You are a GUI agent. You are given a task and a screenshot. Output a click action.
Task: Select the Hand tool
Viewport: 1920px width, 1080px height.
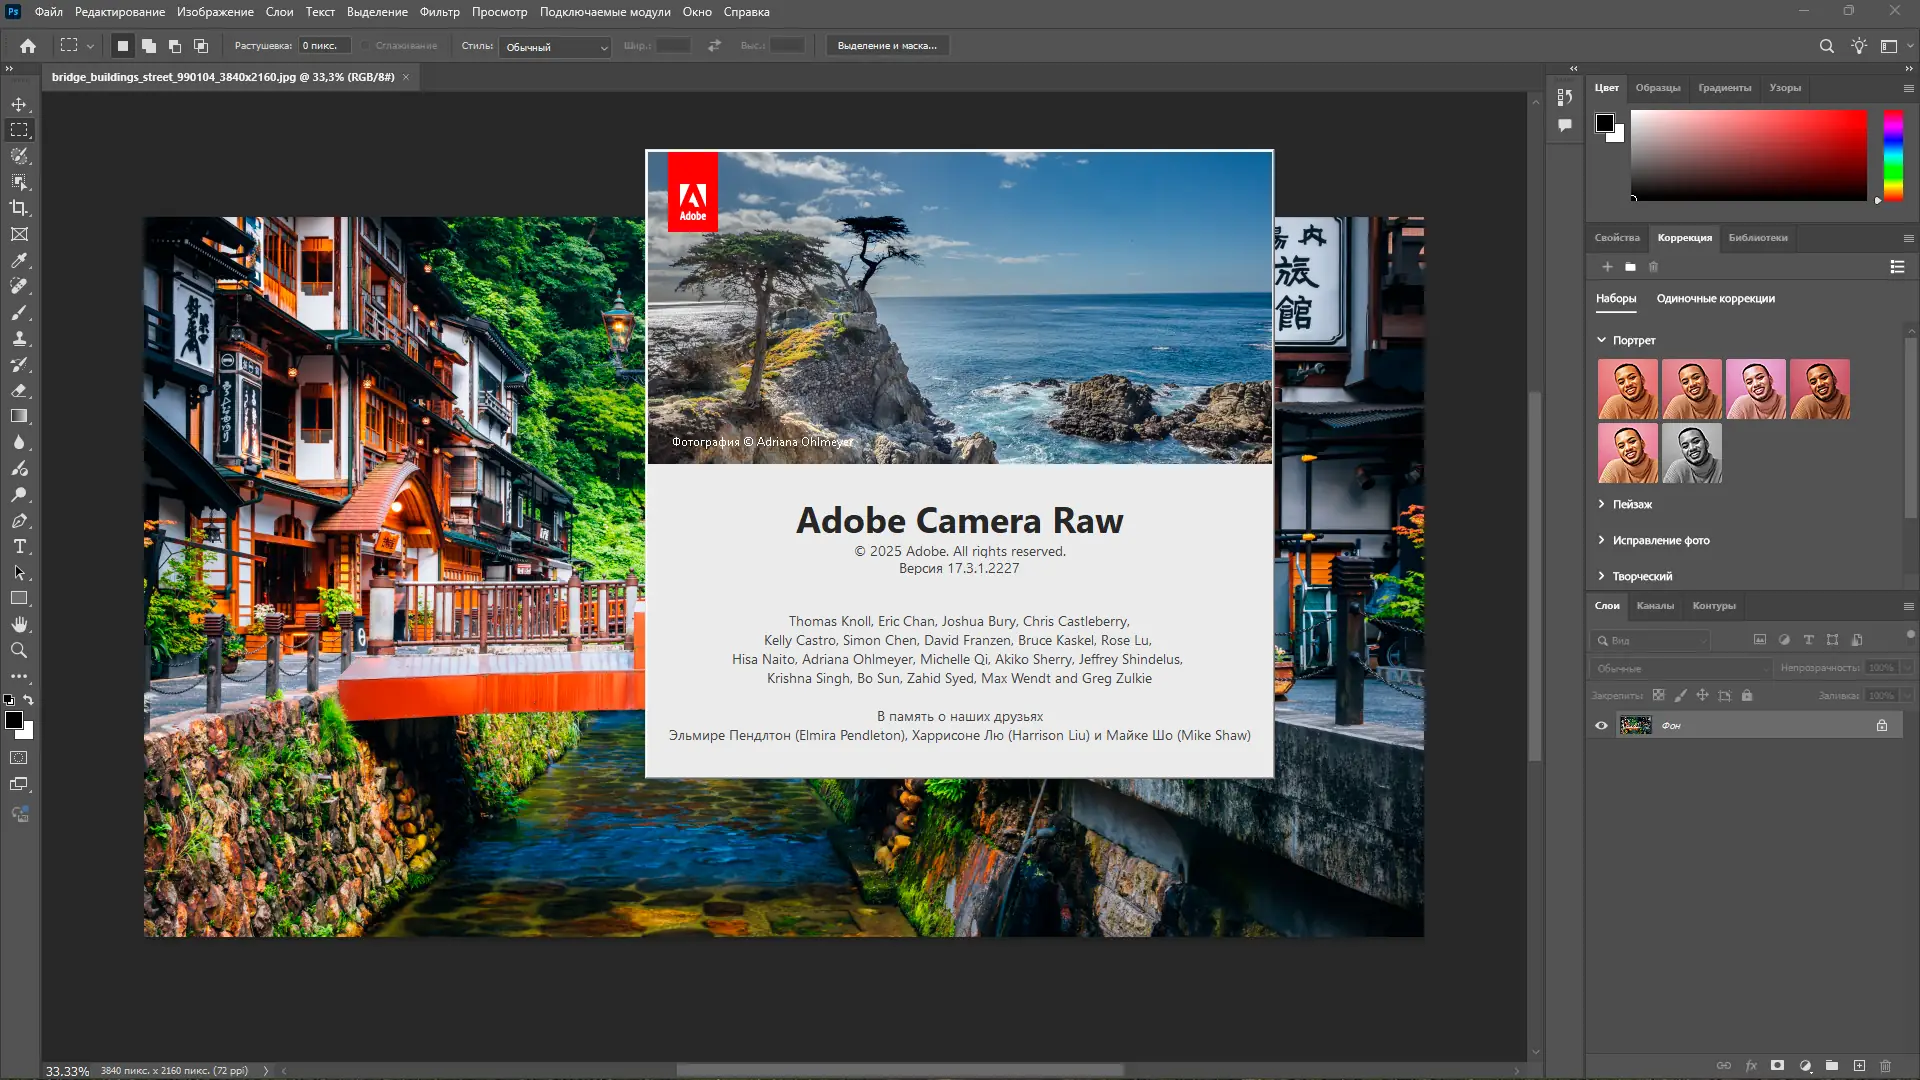19,624
